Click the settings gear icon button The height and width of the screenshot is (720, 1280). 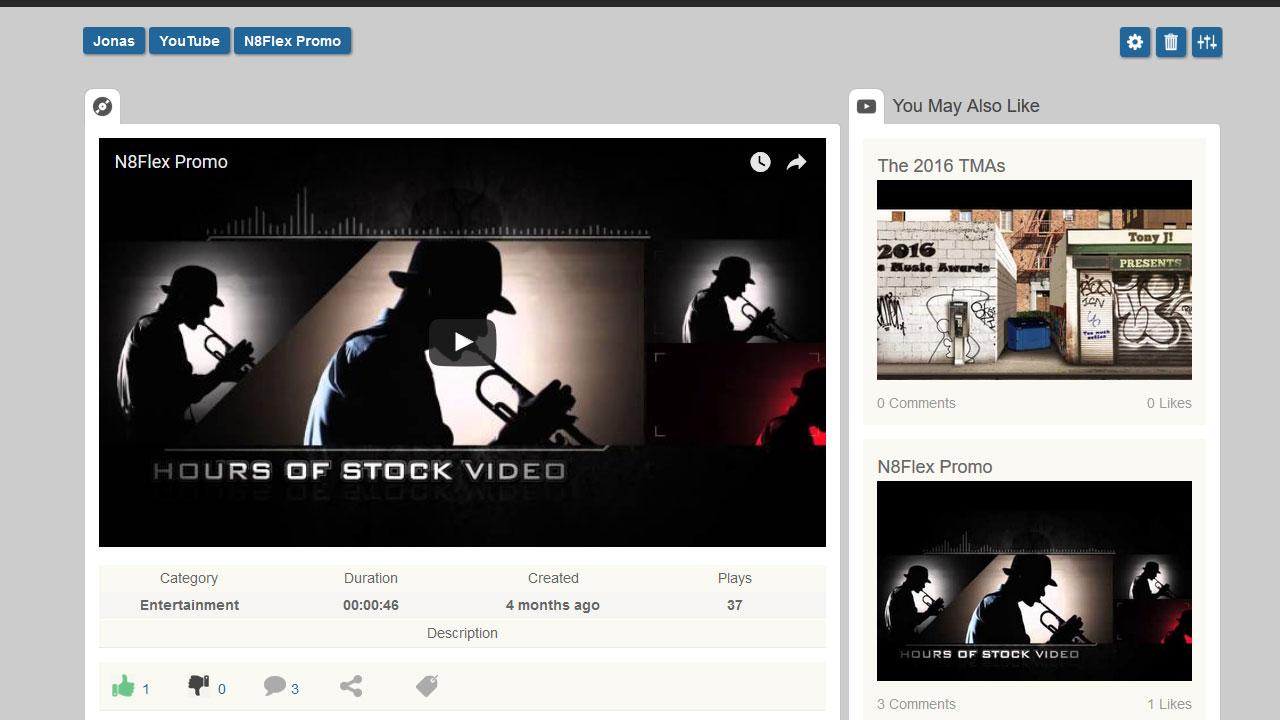[1135, 42]
